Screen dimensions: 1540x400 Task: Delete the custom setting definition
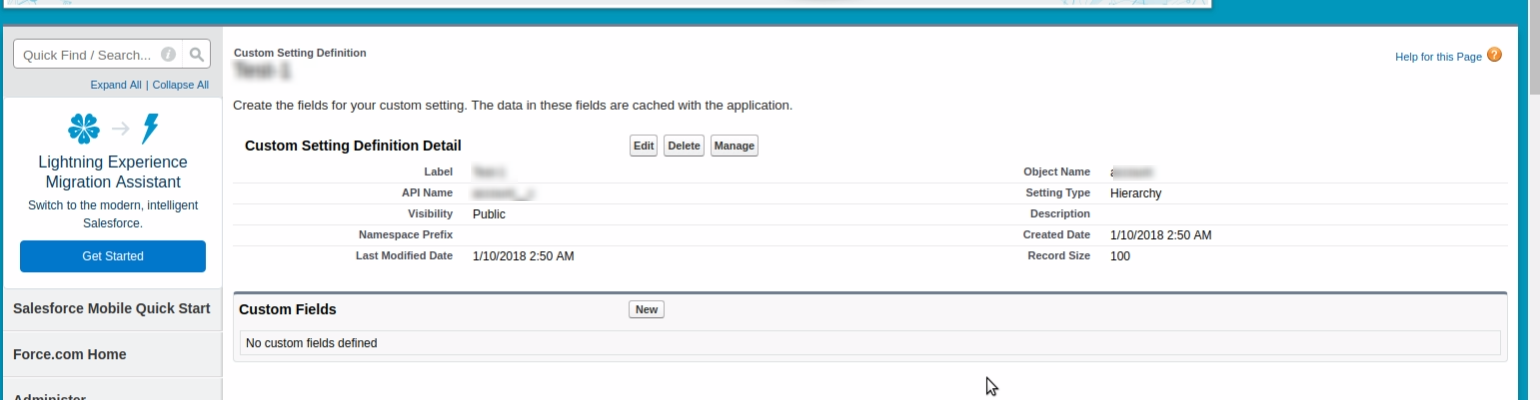coord(684,146)
